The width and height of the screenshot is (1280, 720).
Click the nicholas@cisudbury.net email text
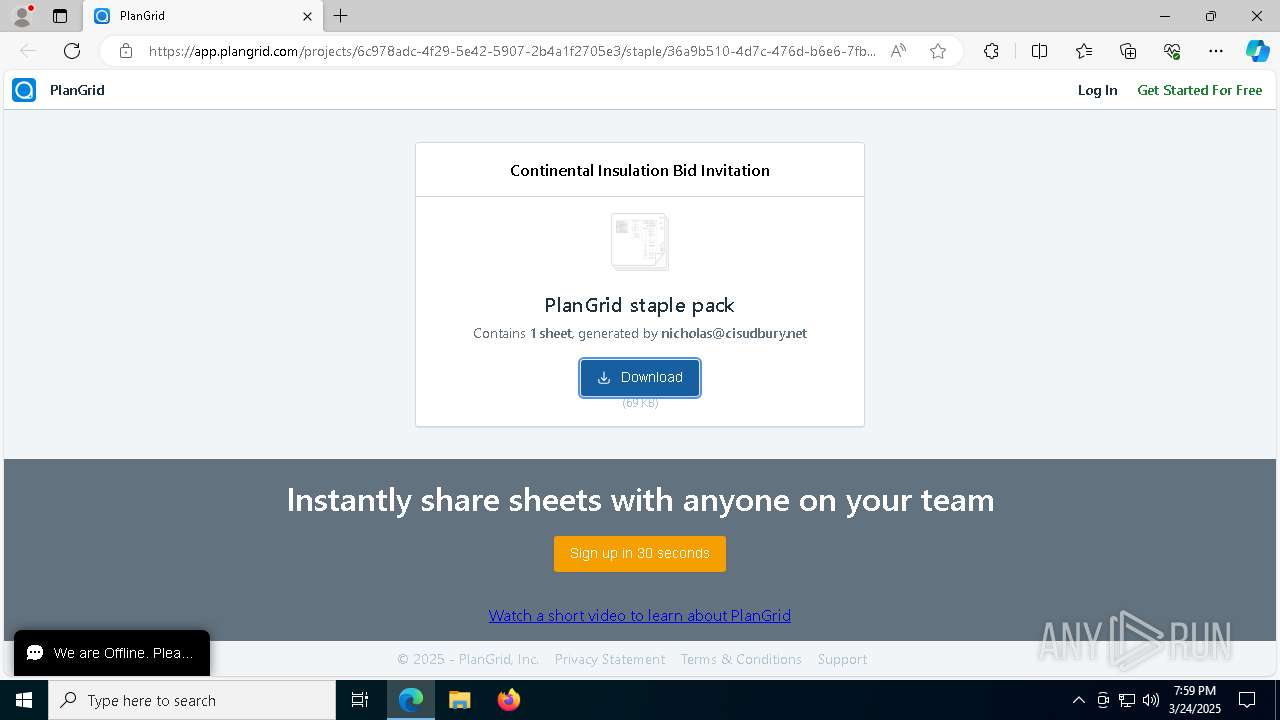[x=734, y=333]
